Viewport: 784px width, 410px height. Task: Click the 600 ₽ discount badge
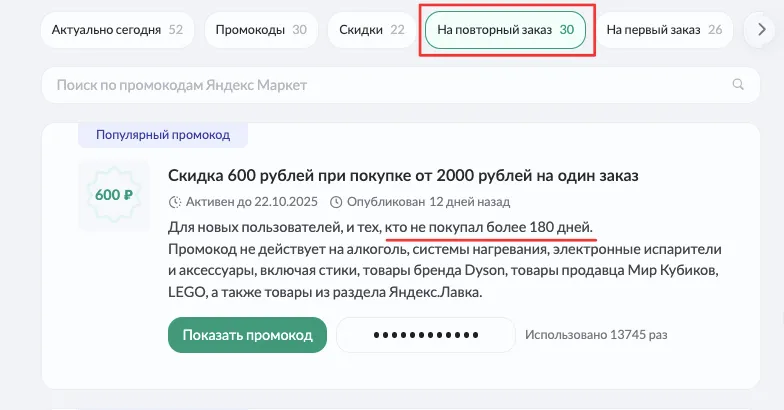113,195
